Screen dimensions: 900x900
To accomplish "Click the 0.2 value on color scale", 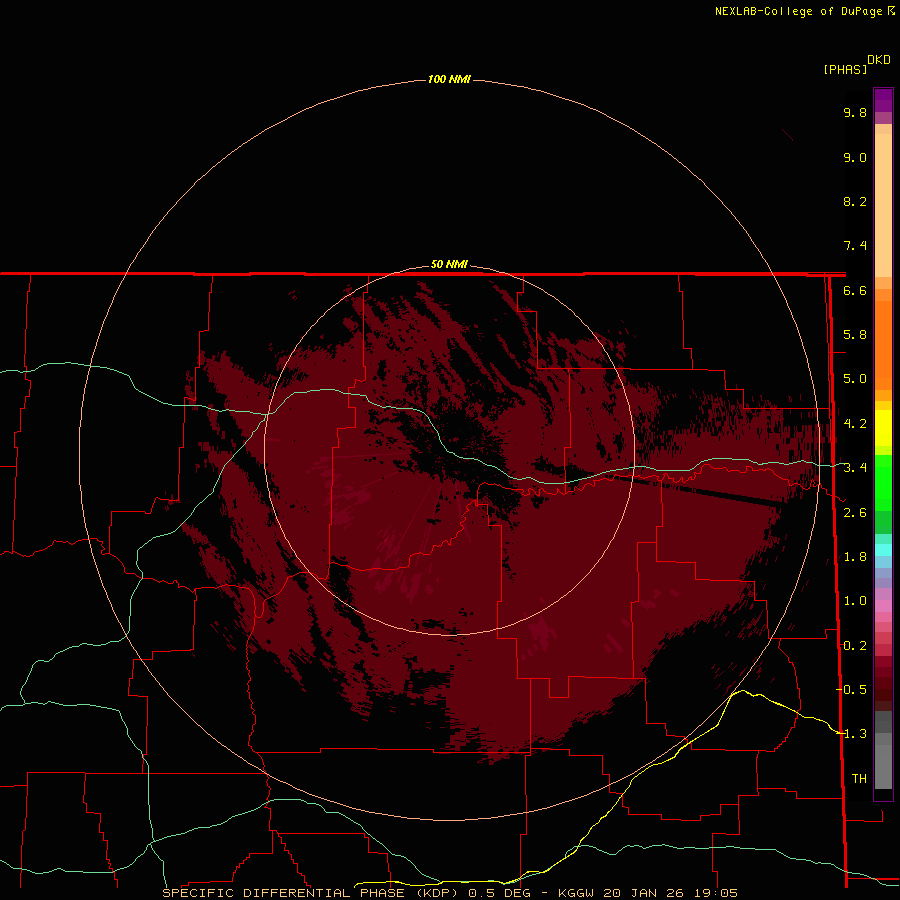I will [x=855, y=646].
